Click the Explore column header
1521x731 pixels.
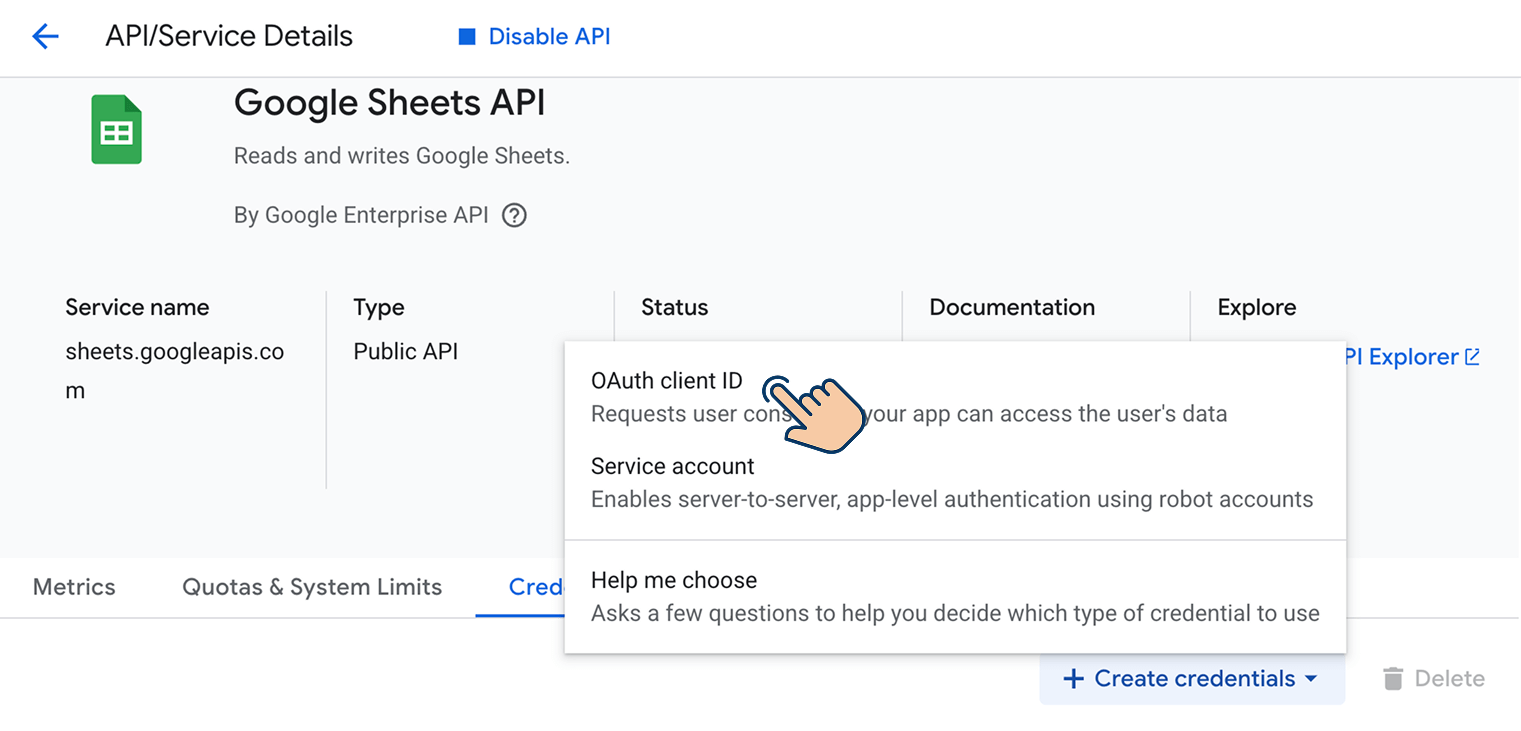[1257, 308]
